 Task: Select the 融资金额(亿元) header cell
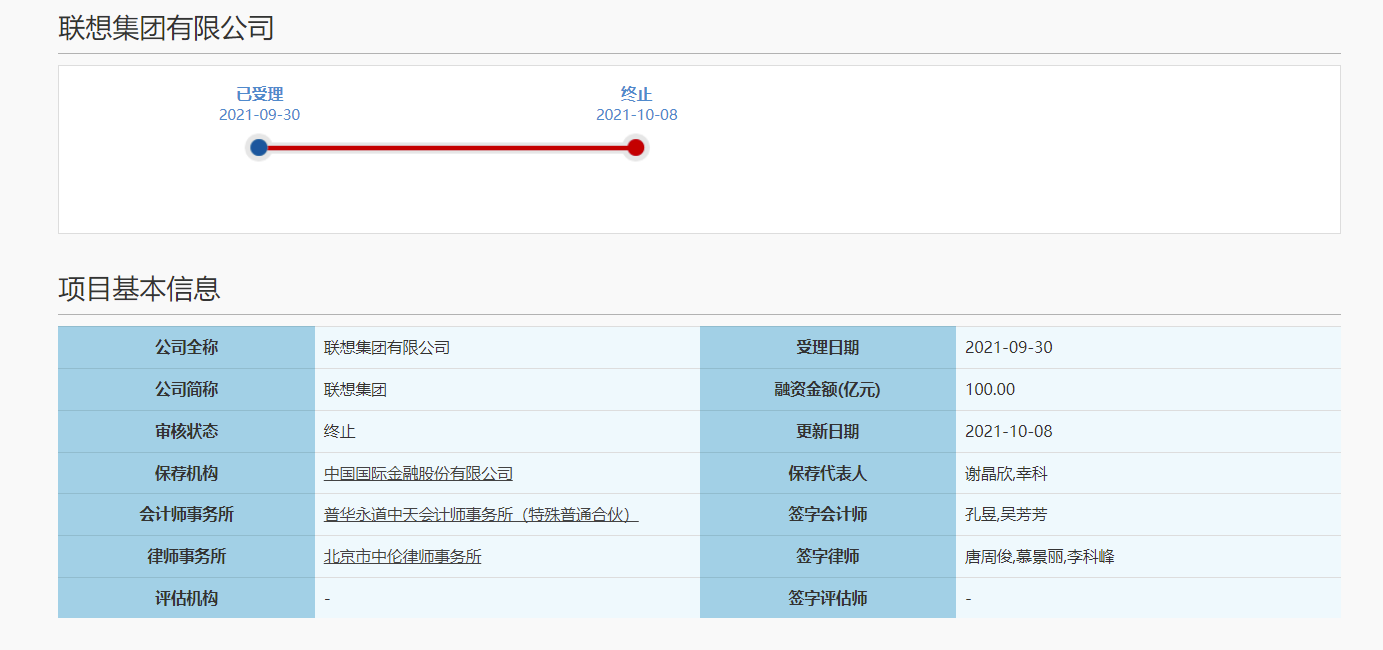[x=827, y=390]
